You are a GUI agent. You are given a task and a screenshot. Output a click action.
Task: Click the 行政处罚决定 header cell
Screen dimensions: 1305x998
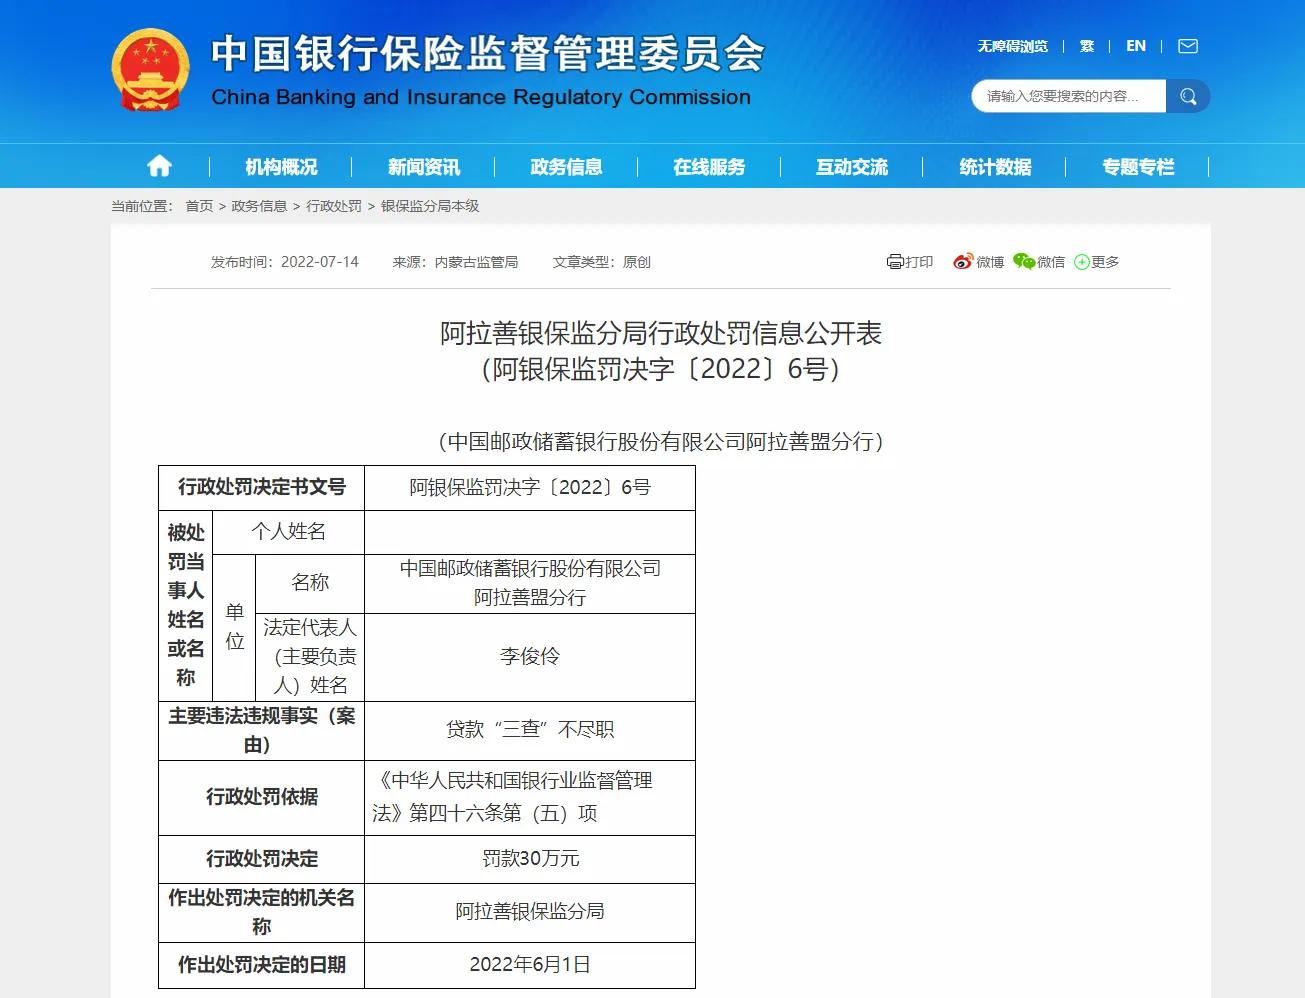[262, 859]
